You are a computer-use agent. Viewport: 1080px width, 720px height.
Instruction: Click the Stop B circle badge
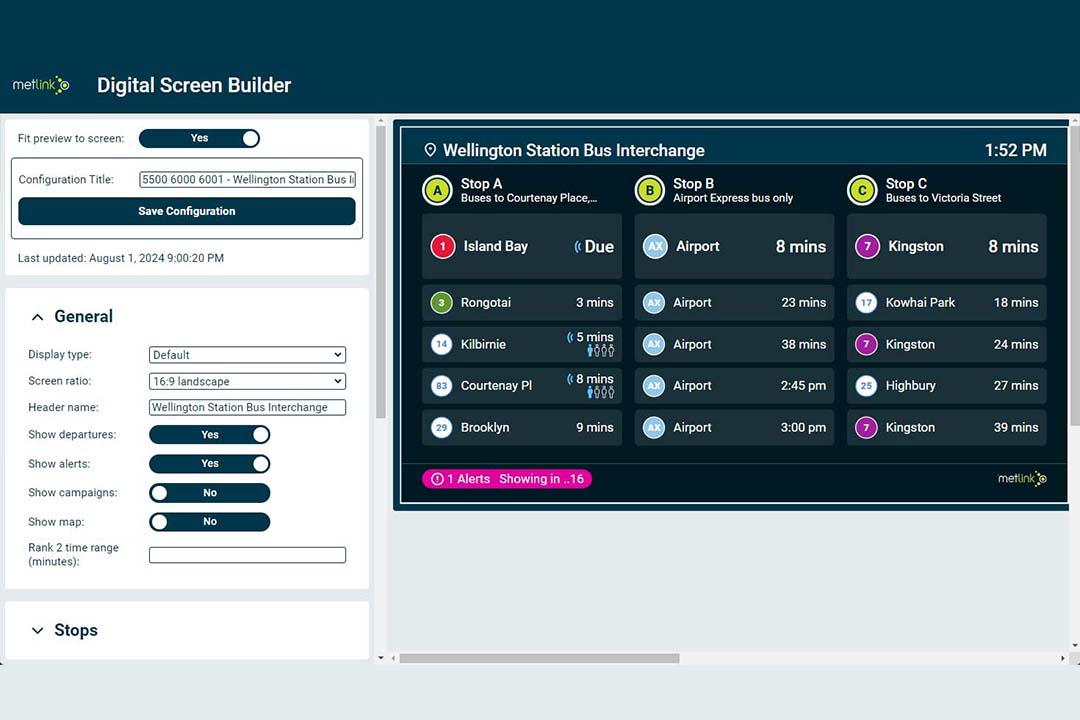[x=650, y=190]
